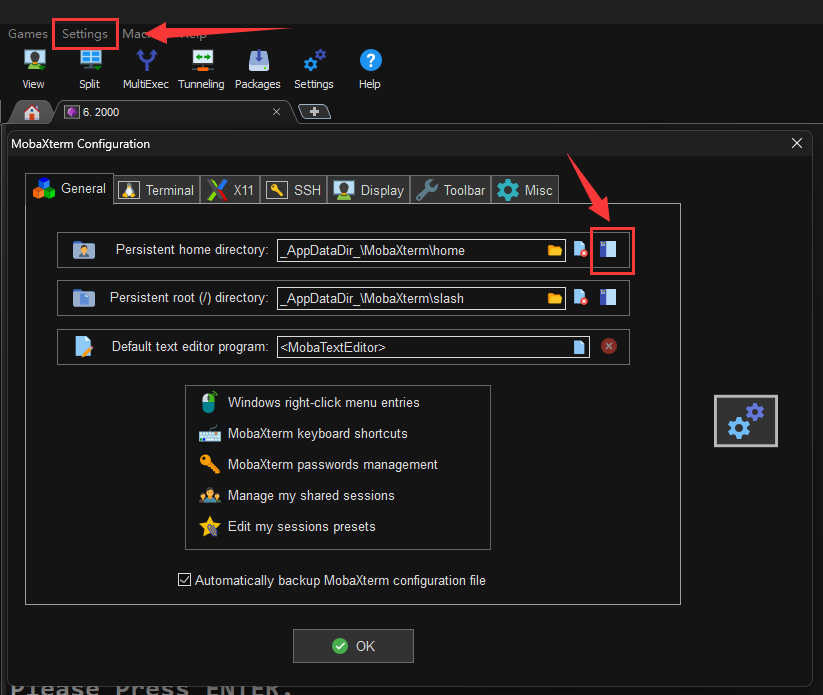Screen dimensions: 823x695
Task: Switch to the Terminal configuration tab
Action: tap(156, 190)
